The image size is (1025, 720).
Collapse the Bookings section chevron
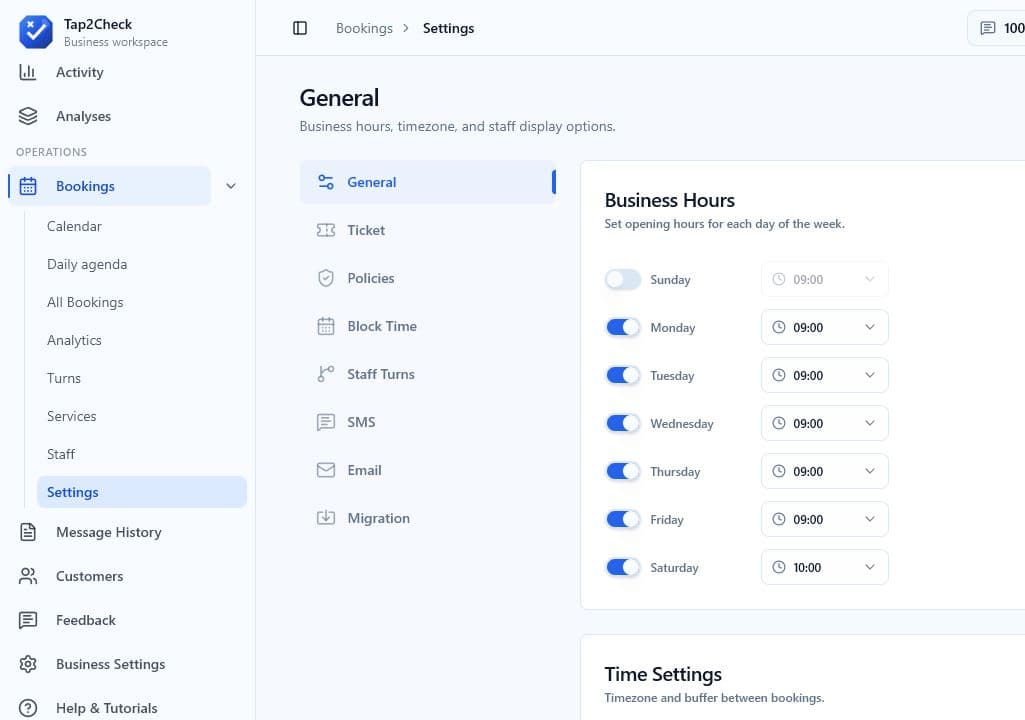231,186
